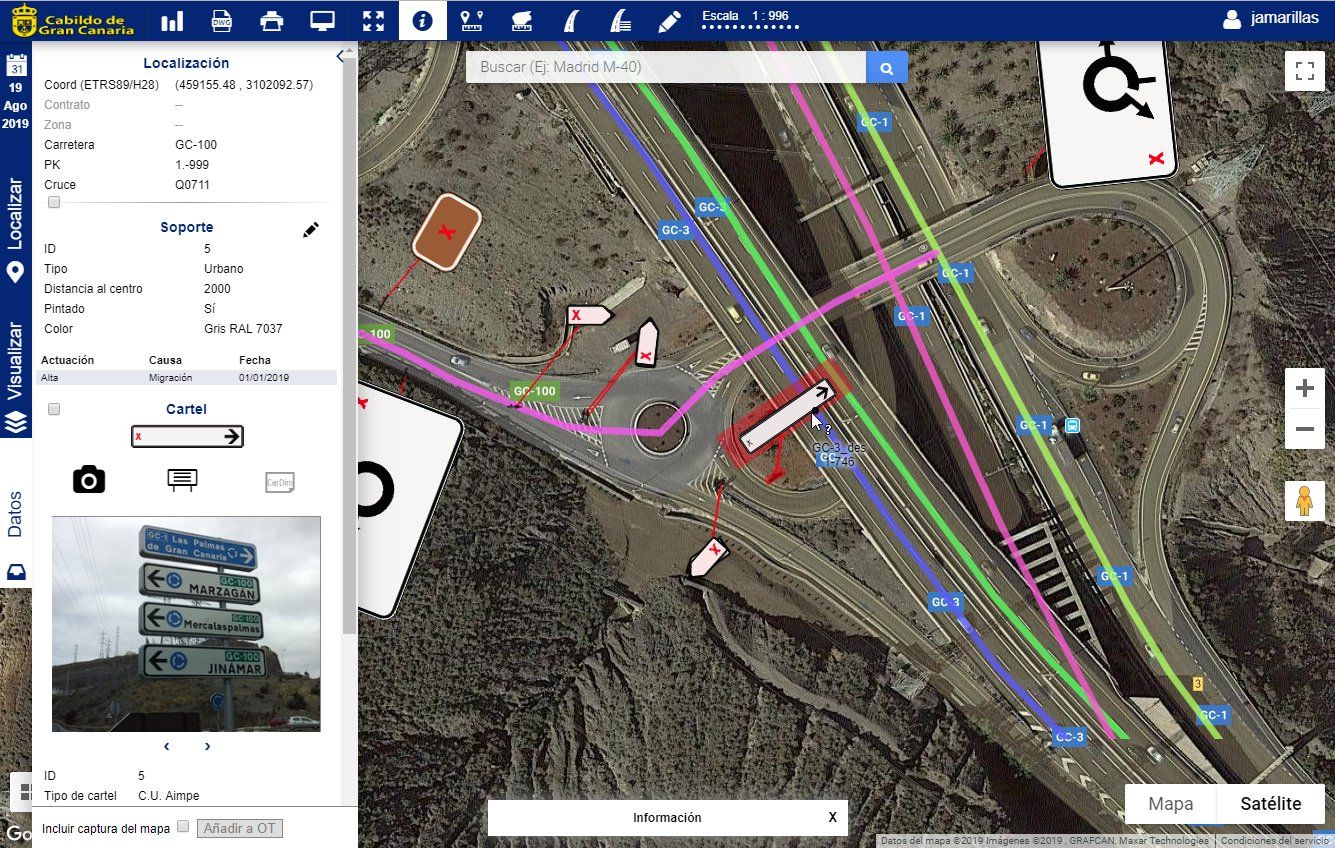Show previous sign photo
Viewport: 1335px width, 848px height.
[x=166, y=746]
